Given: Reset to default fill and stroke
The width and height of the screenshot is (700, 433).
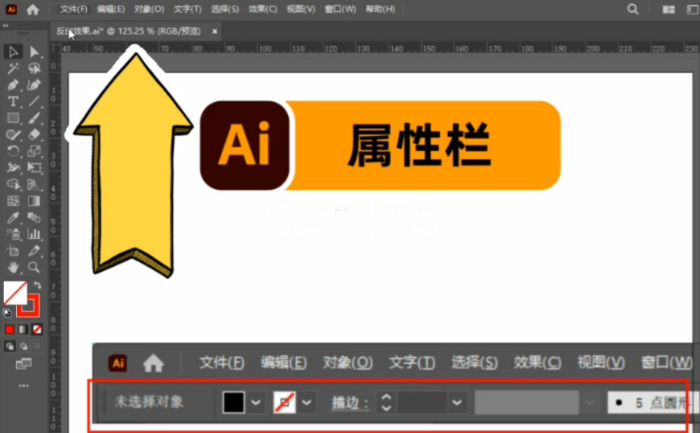Looking at the screenshot, I should [x=7, y=313].
